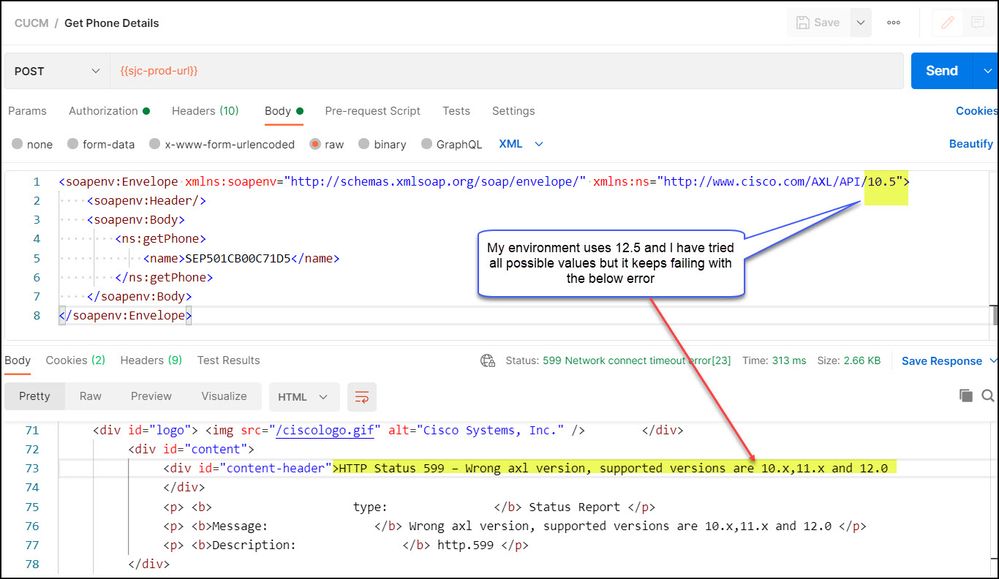Viewport: 999px width, 579px height.
Task: Click the /ciscologo.gif link in response
Action: (325, 431)
